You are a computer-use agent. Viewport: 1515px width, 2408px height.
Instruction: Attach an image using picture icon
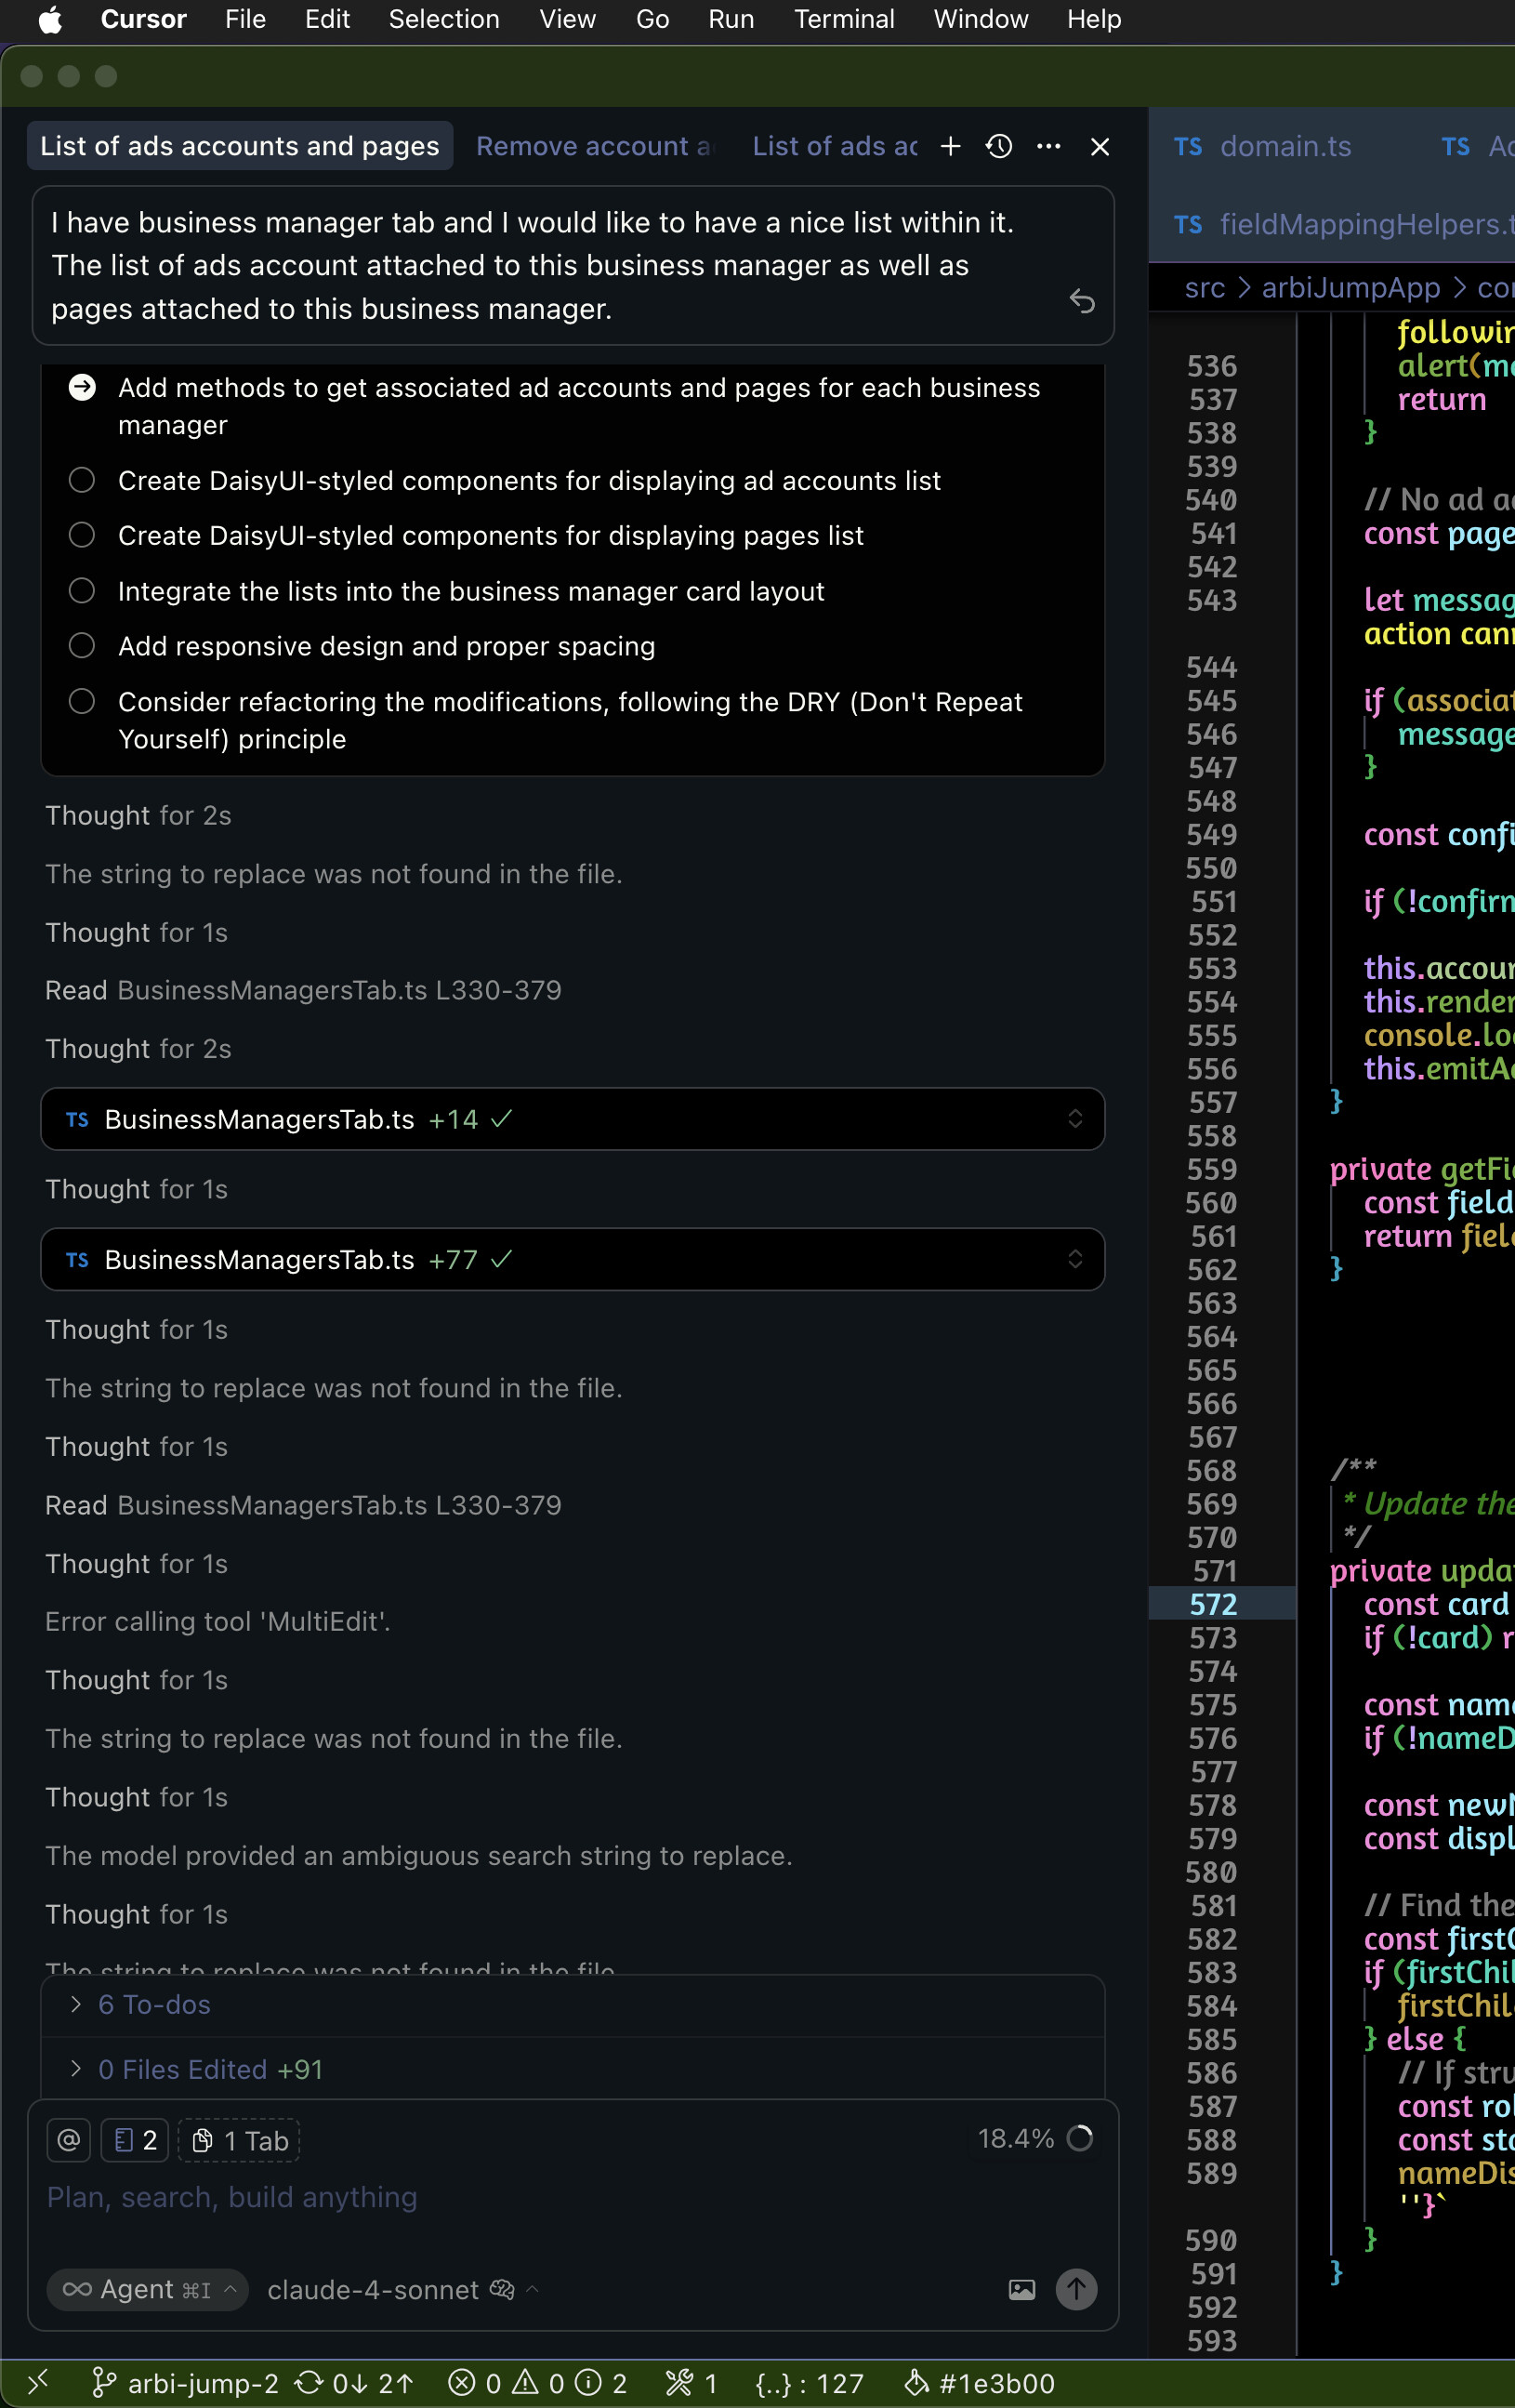point(1021,2289)
